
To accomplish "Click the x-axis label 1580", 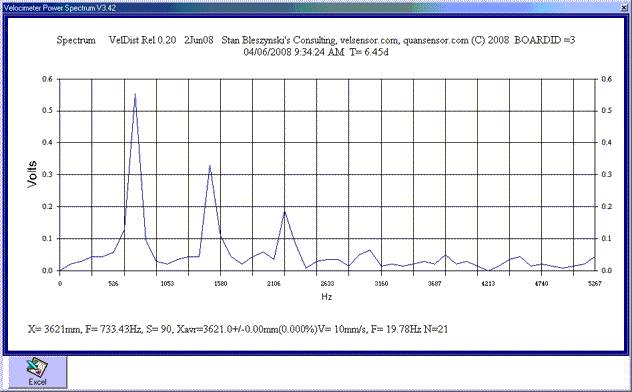I will [220, 284].
